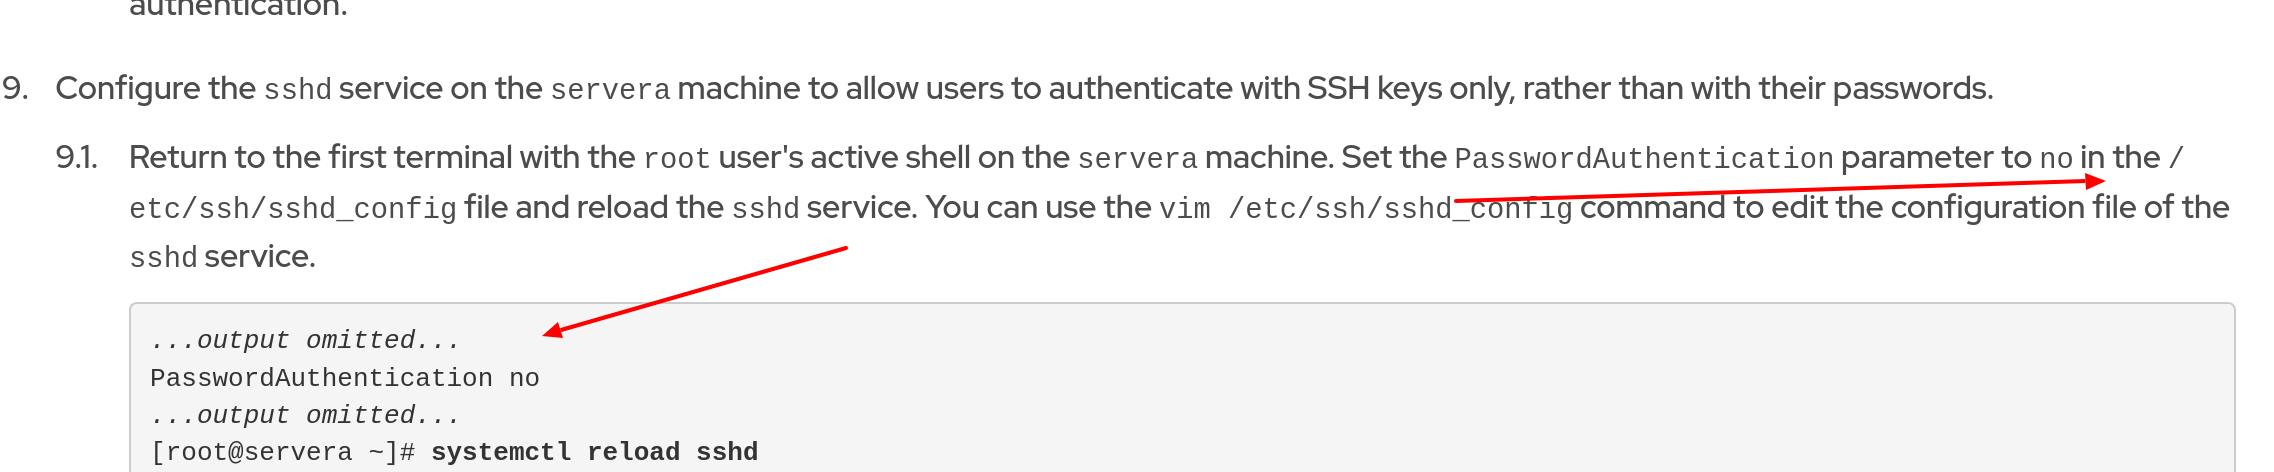Click "sshd" starting the paragraph's last line
The height and width of the screenshot is (472, 2274).
(x=163, y=258)
